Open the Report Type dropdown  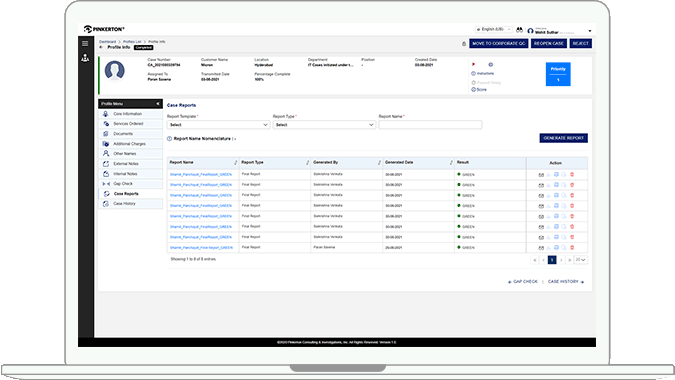(x=324, y=125)
